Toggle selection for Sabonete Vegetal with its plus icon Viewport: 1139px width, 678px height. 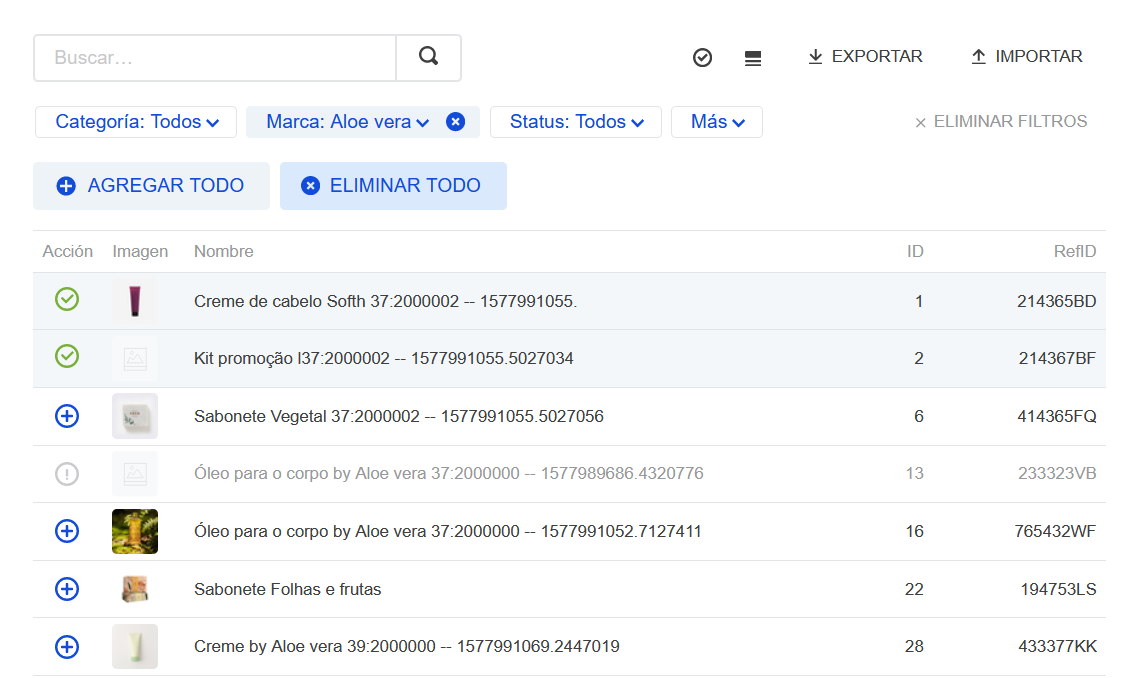click(67, 416)
